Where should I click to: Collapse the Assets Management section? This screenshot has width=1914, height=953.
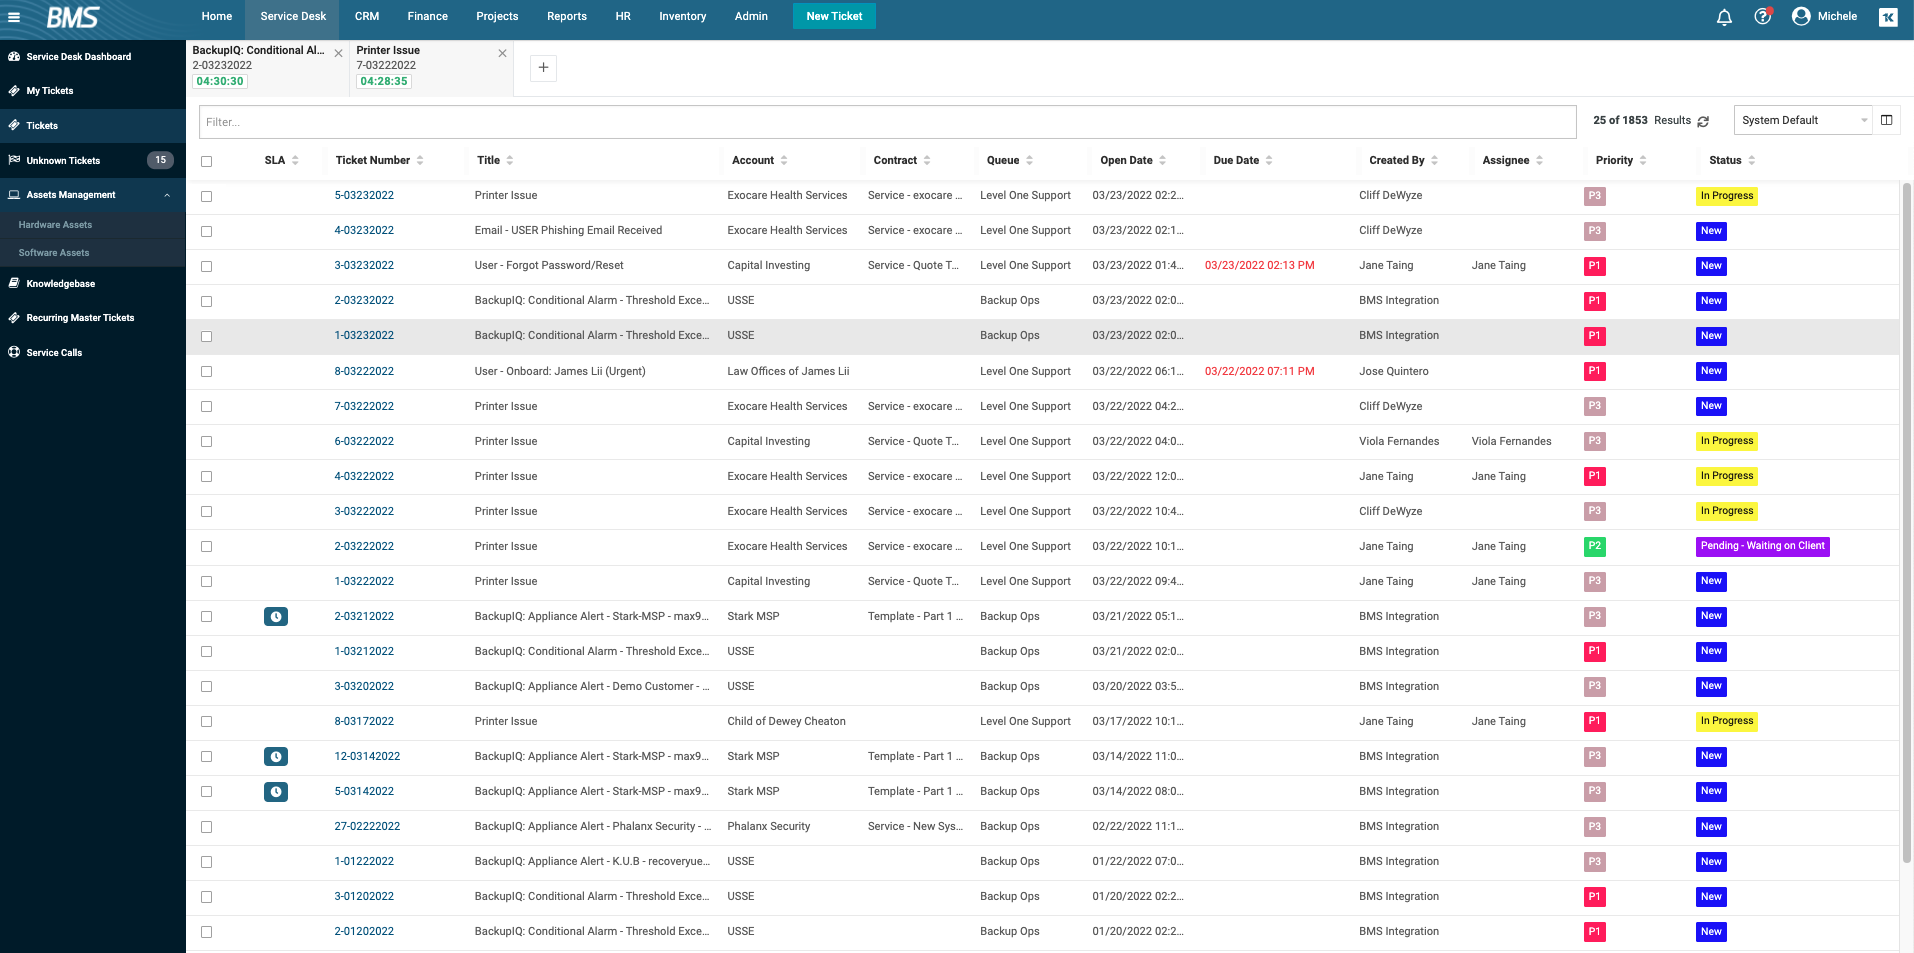click(167, 195)
